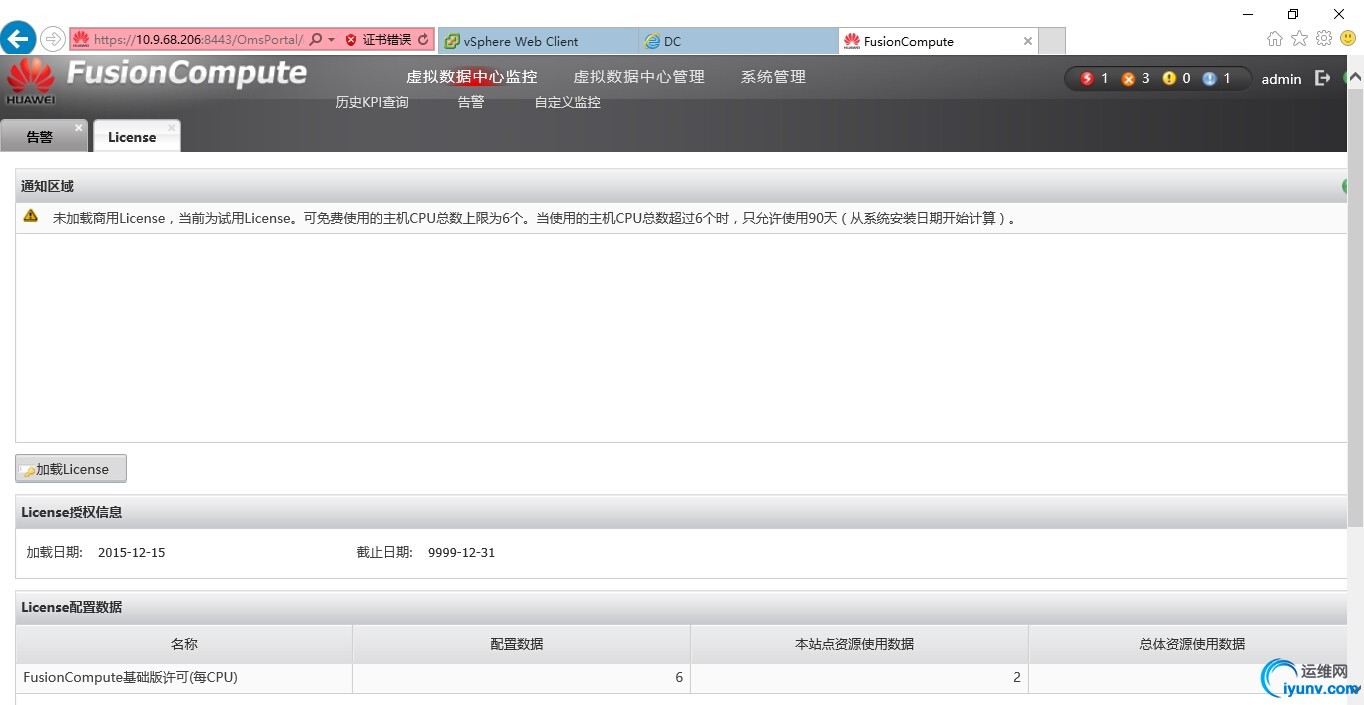The width and height of the screenshot is (1364, 705).
Task: Click the 配置数据 column header
Action: pos(521,644)
